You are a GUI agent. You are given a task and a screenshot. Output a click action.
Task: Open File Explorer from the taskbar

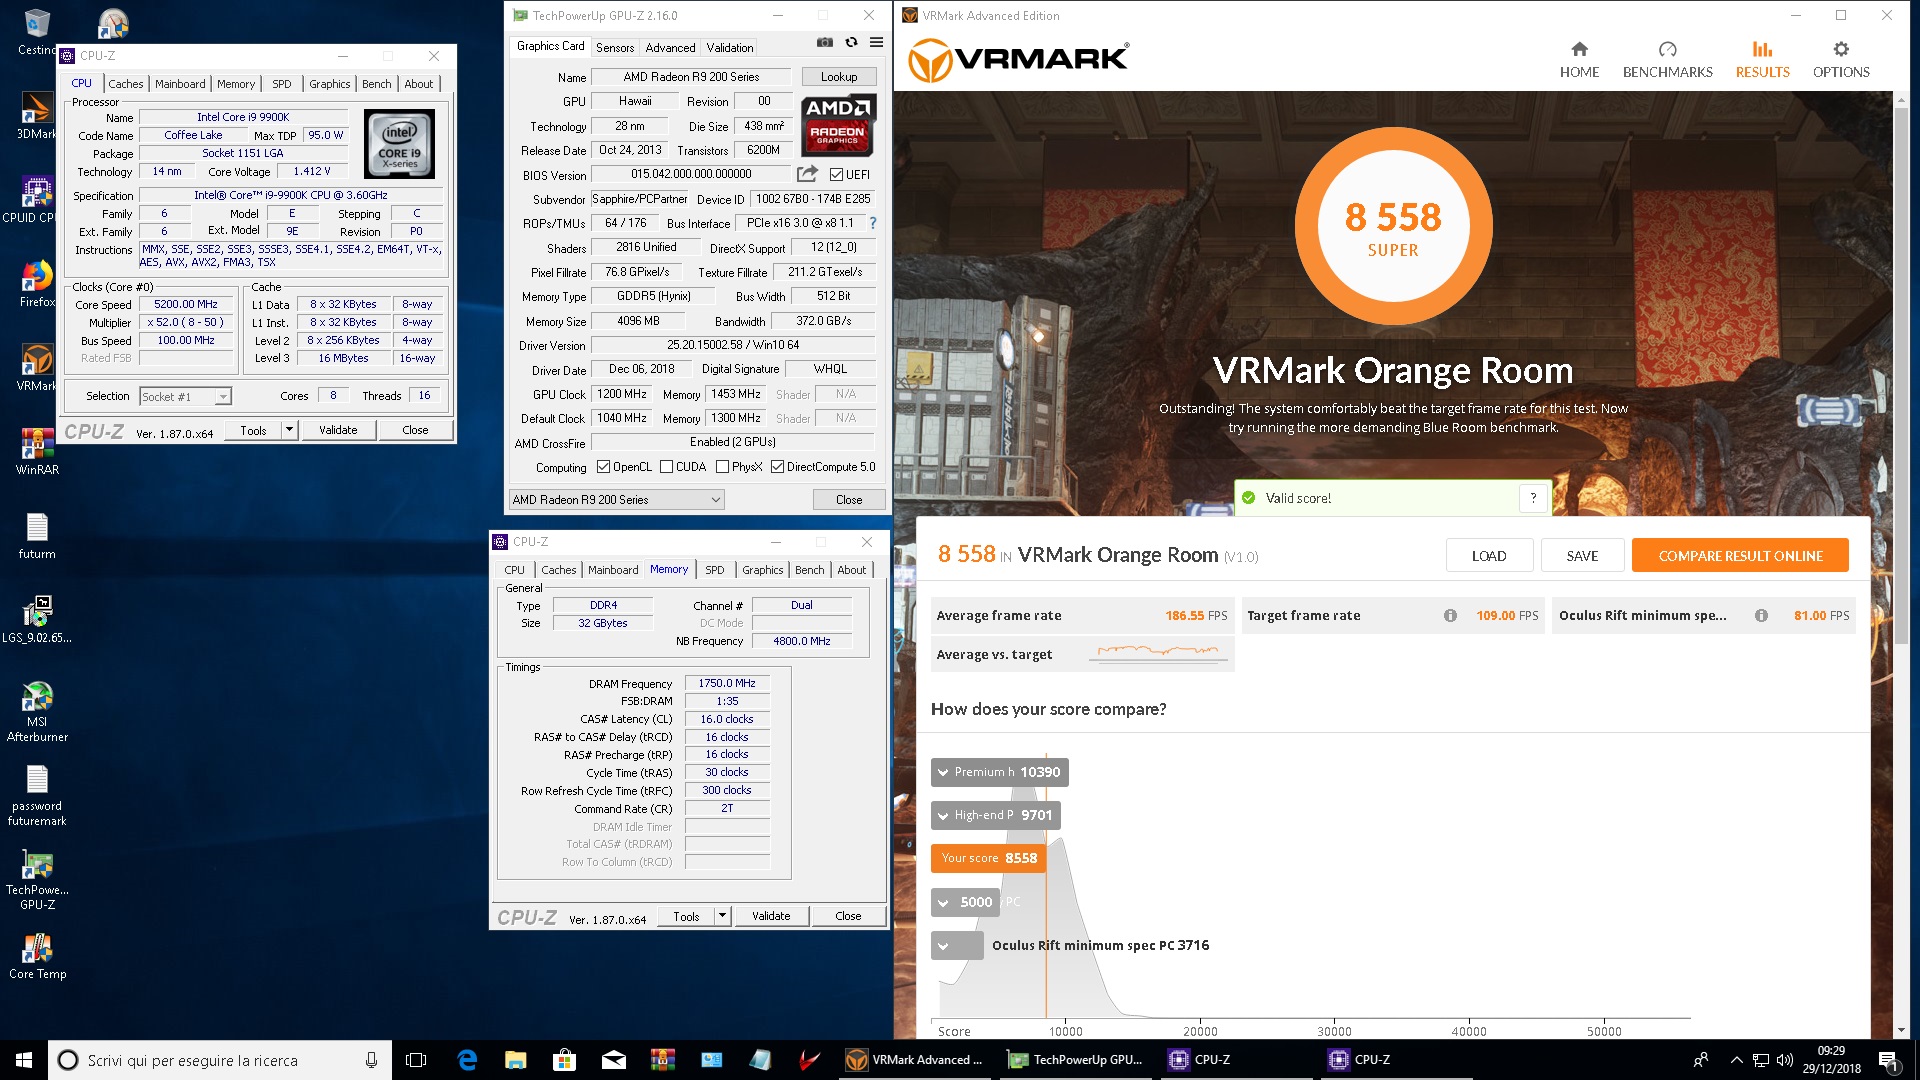[x=516, y=1060]
